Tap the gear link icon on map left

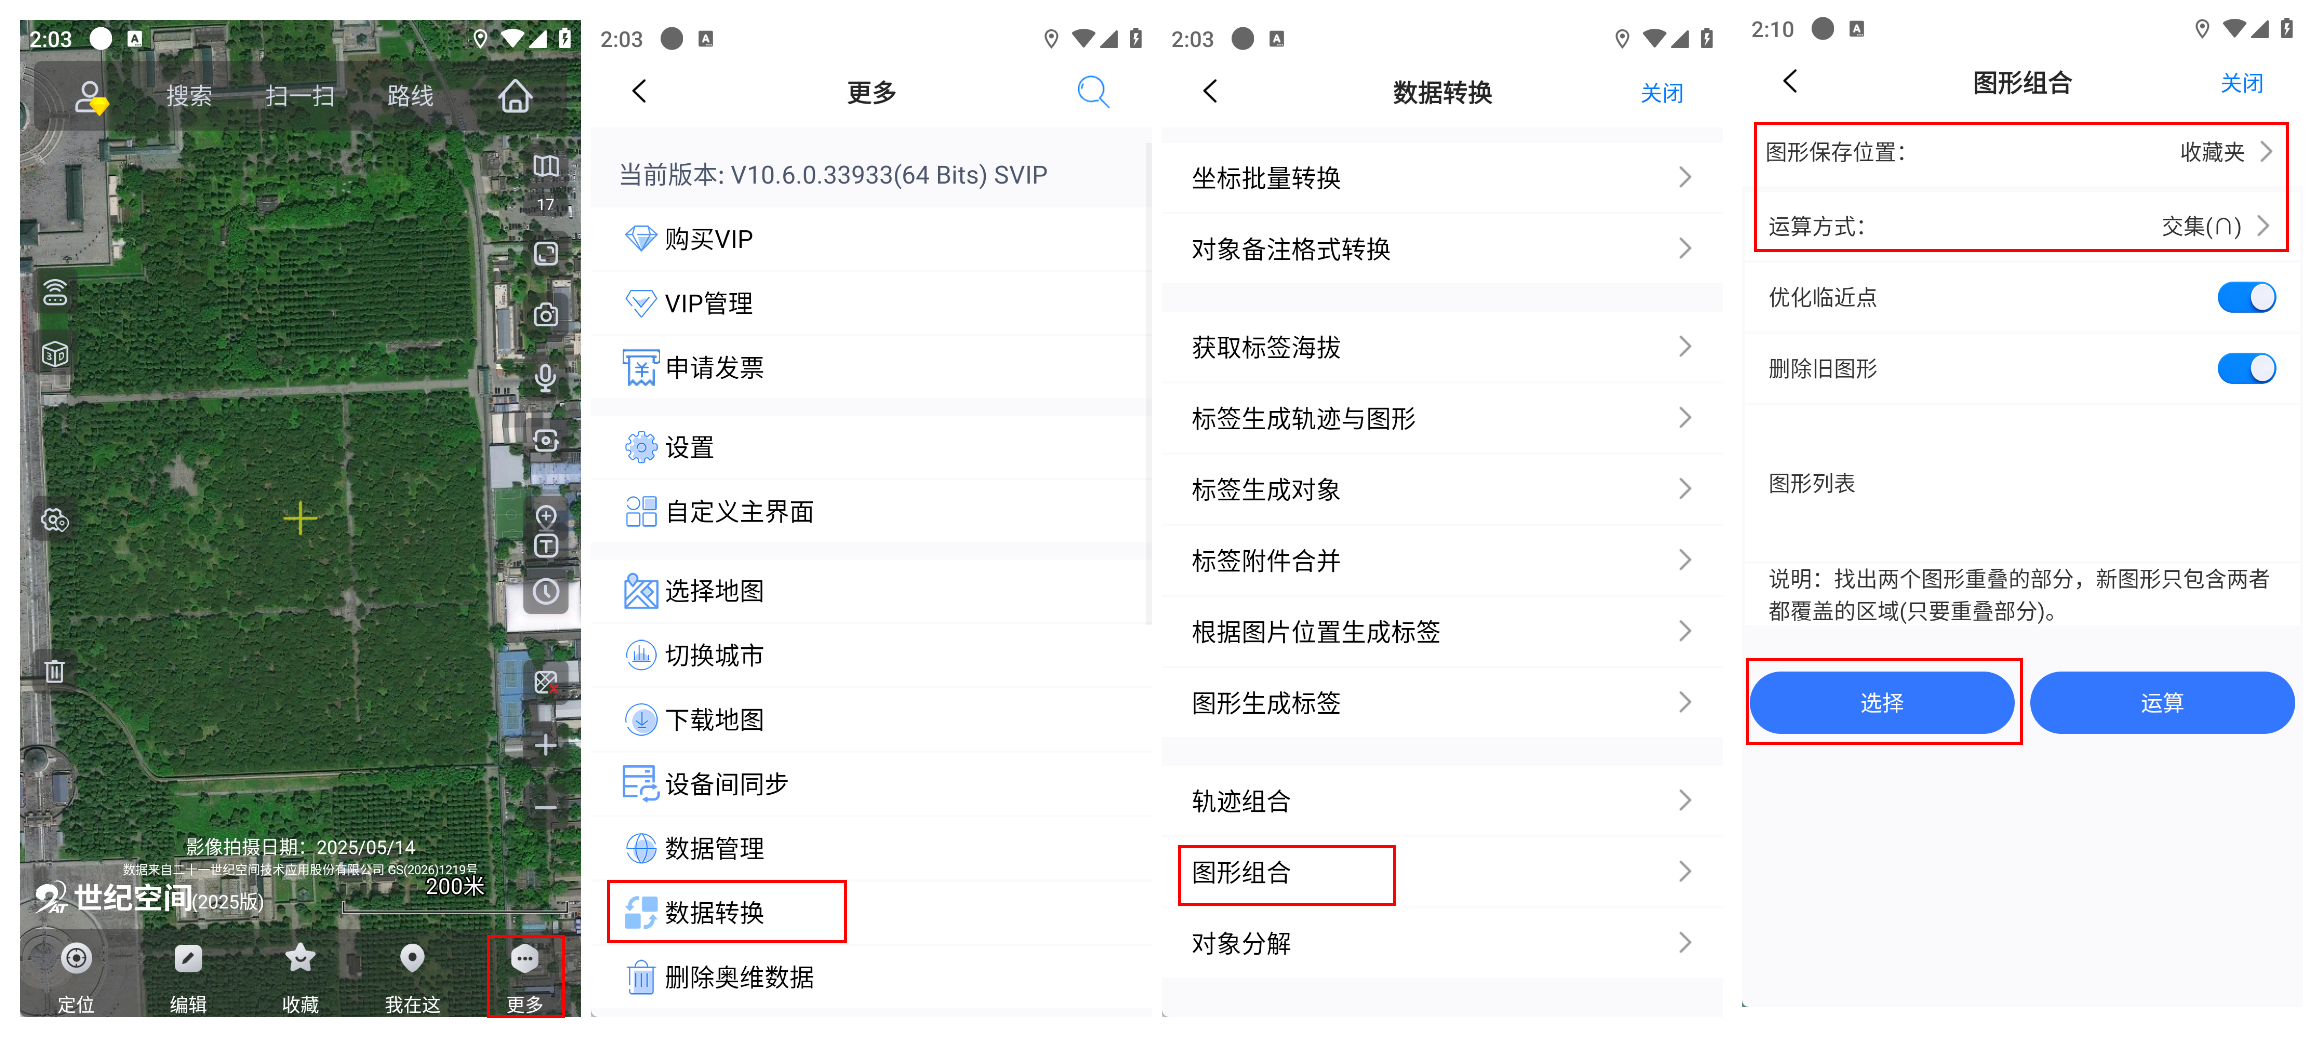[55, 520]
